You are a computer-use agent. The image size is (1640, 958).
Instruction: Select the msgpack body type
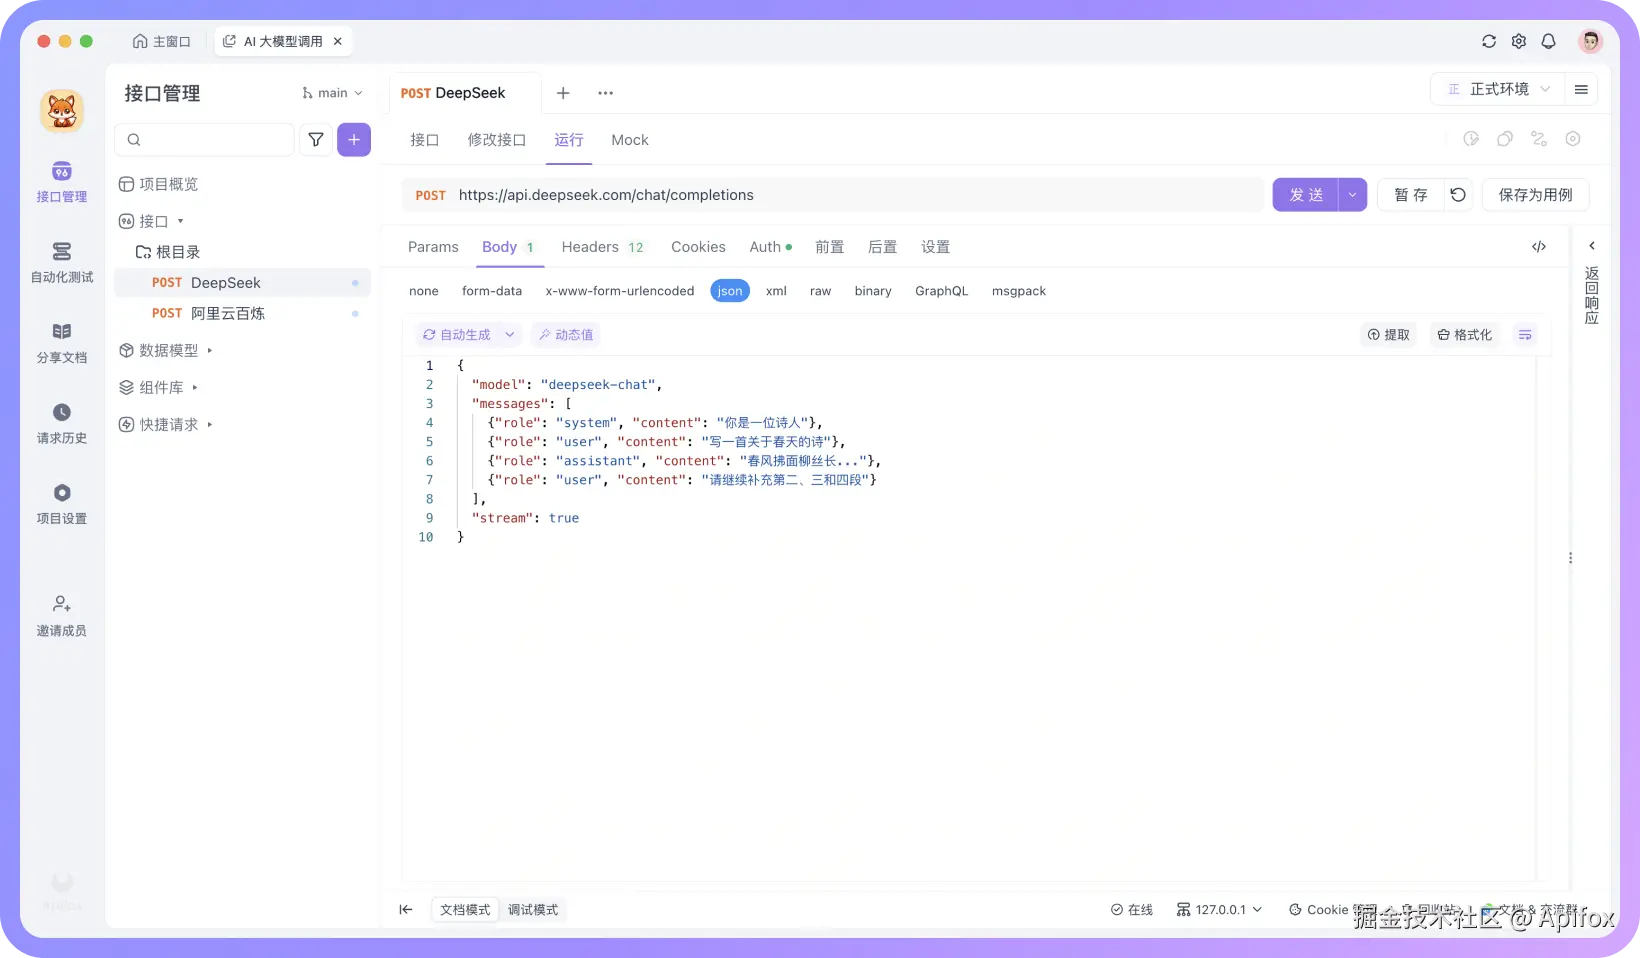point(1019,291)
